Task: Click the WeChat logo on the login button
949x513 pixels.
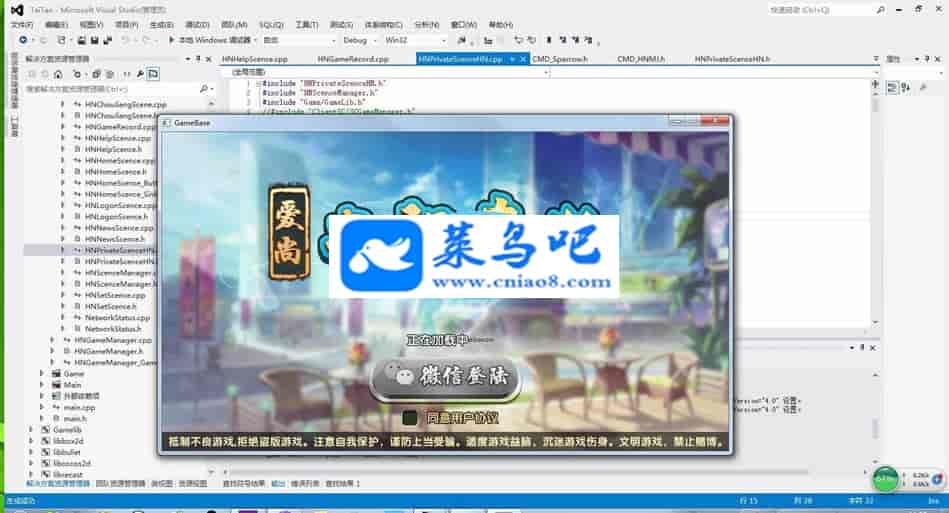Action: pos(399,378)
